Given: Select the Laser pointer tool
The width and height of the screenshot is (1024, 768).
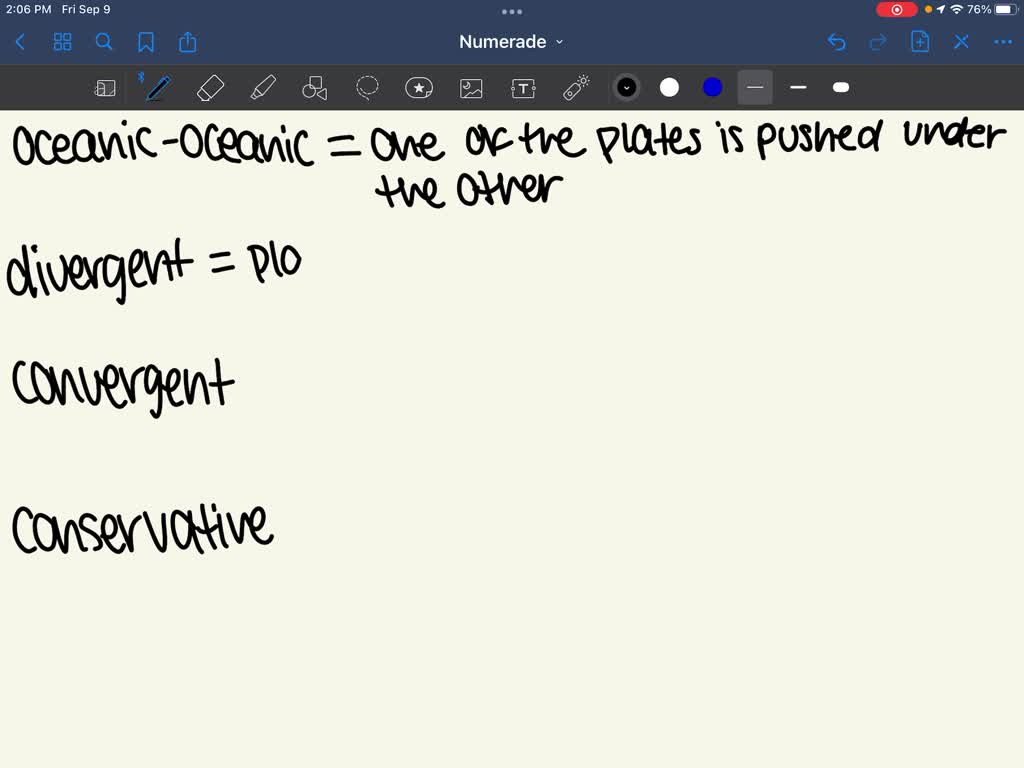Looking at the screenshot, I should (x=575, y=88).
